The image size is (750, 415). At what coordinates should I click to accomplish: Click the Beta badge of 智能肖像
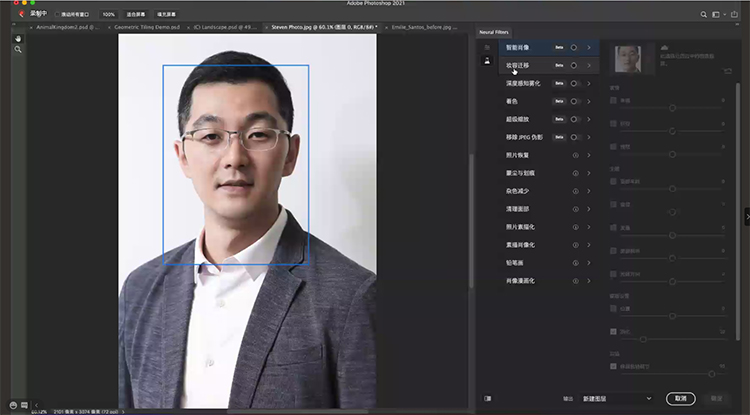[559, 47]
